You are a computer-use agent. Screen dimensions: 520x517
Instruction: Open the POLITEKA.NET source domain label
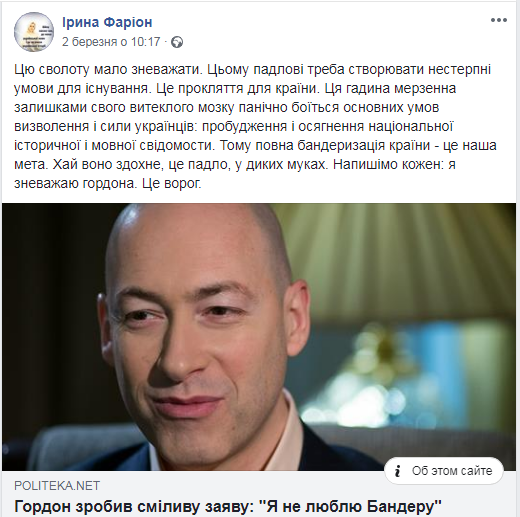pyautogui.click(x=57, y=486)
